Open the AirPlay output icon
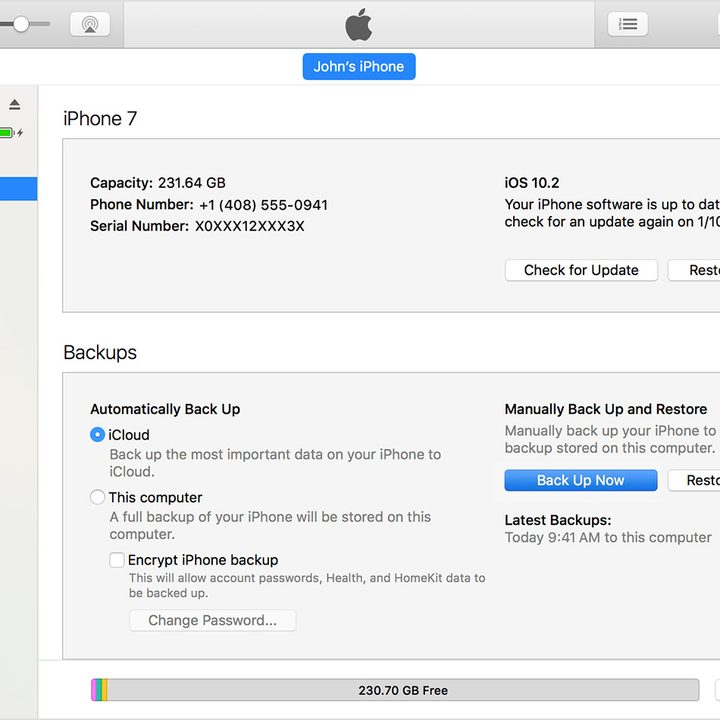 point(90,24)
